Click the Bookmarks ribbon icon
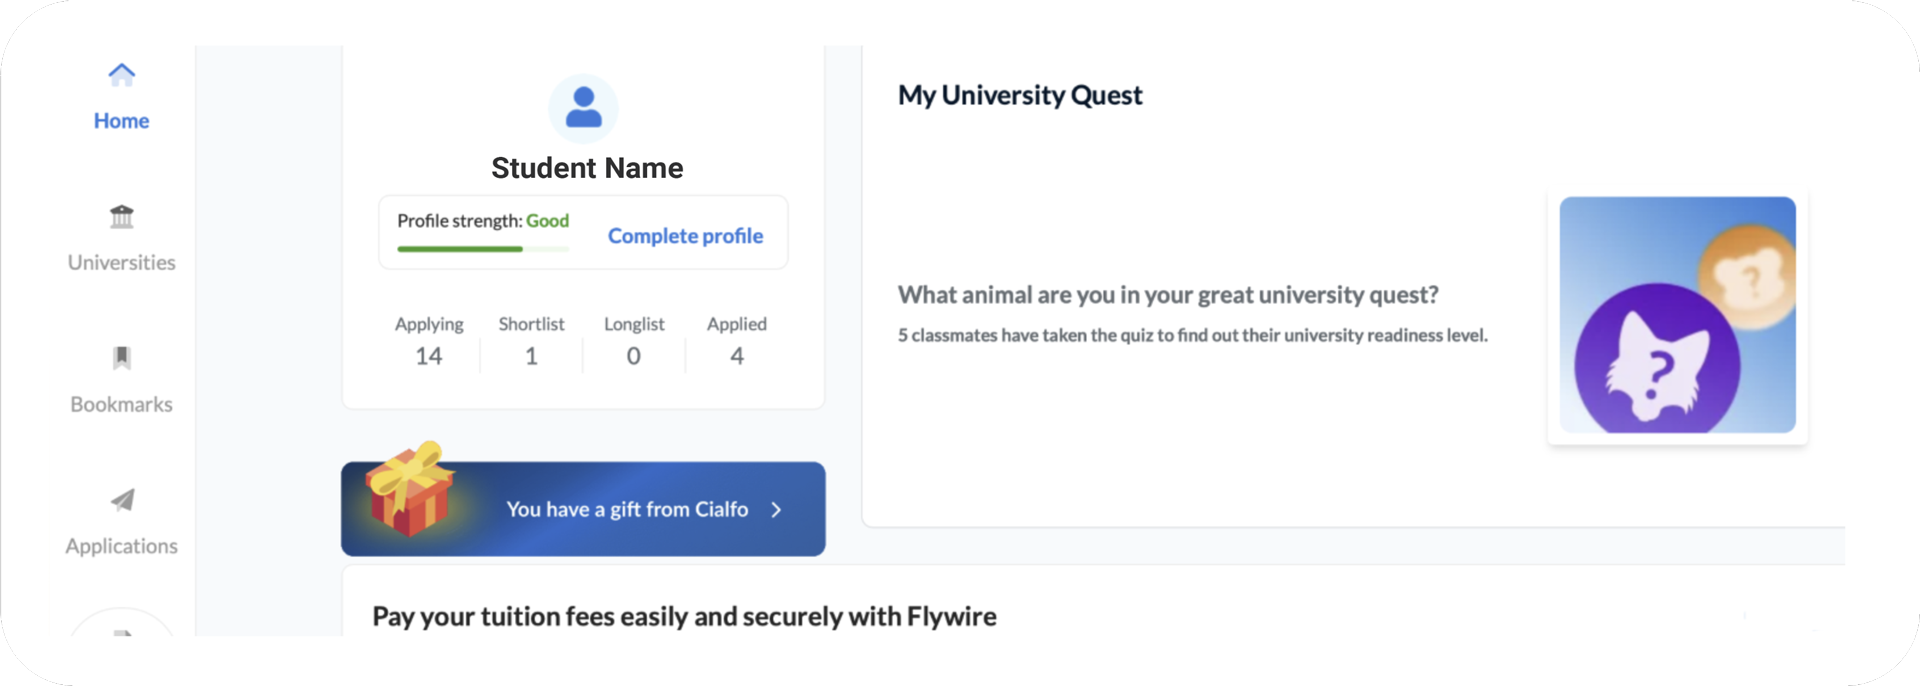 (121, 358)
